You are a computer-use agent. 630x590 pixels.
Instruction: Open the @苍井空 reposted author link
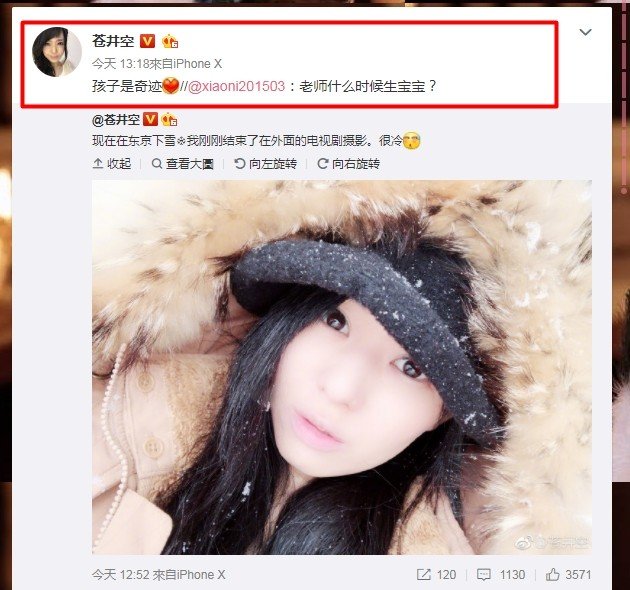pyautogui.click(x=116, y=120)
